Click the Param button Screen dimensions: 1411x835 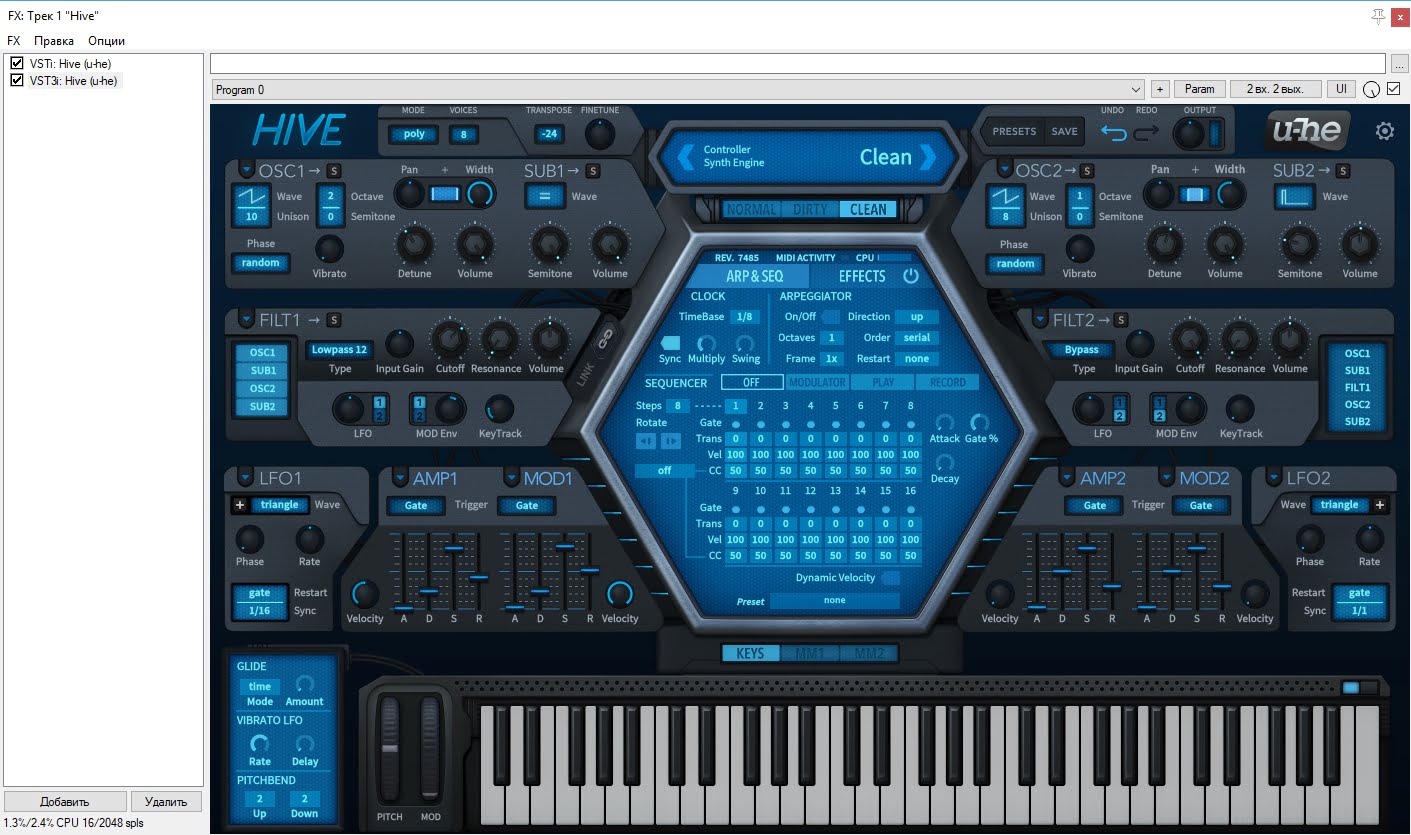[1199, 89]
